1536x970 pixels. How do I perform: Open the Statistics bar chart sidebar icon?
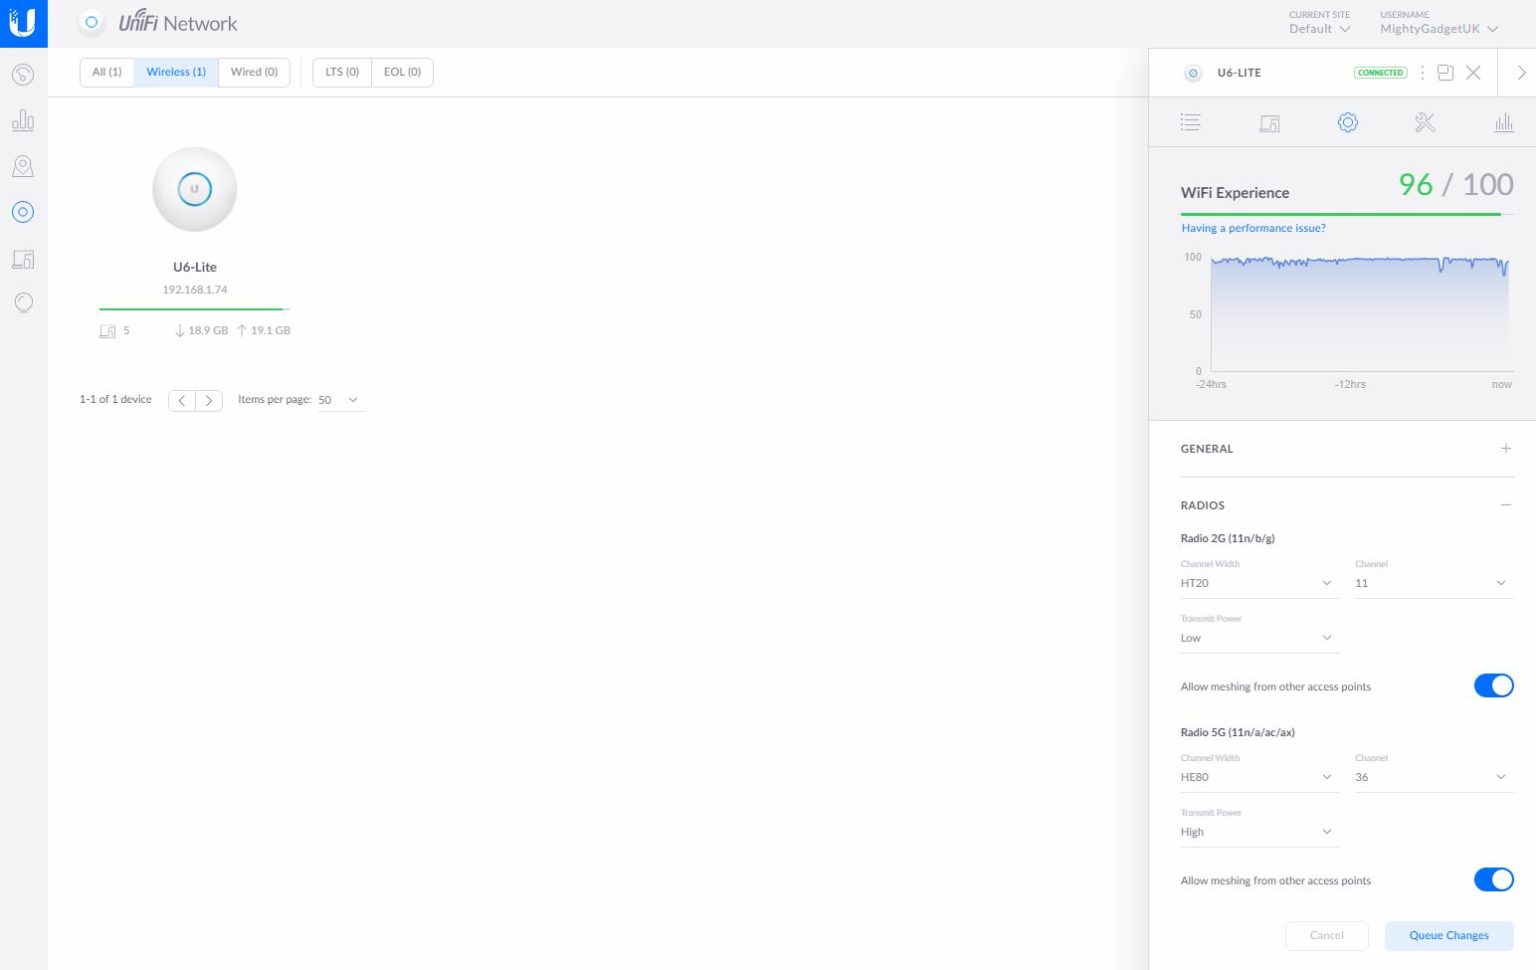[23, 121]
